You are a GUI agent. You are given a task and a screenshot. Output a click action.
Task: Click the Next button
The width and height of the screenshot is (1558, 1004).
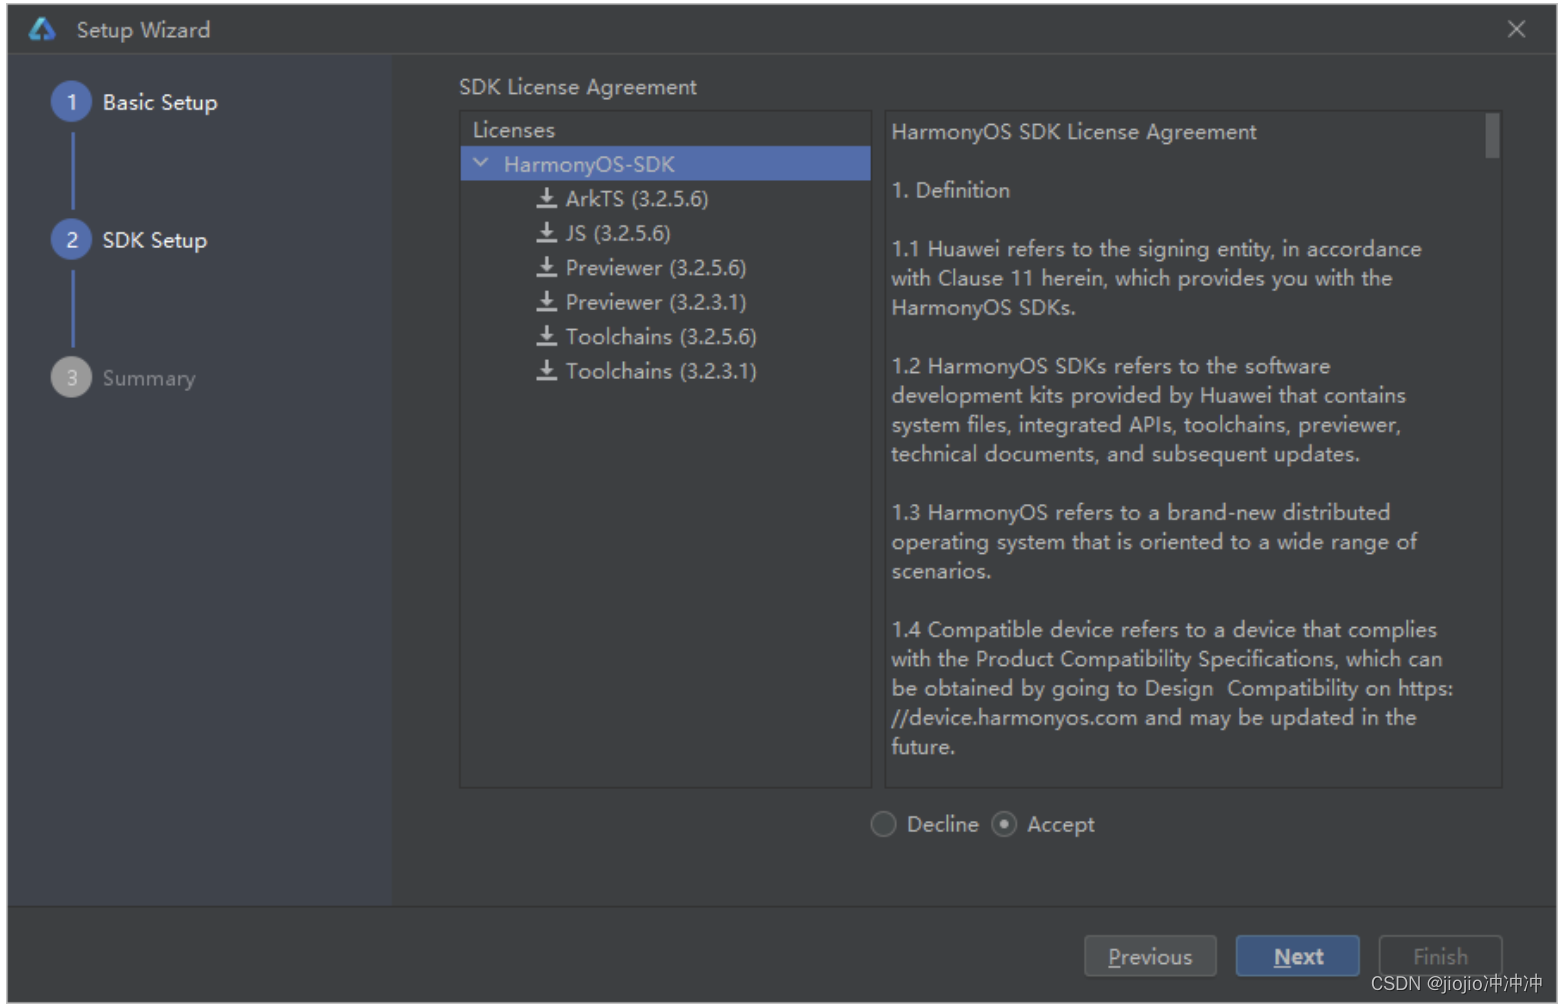1298,956
